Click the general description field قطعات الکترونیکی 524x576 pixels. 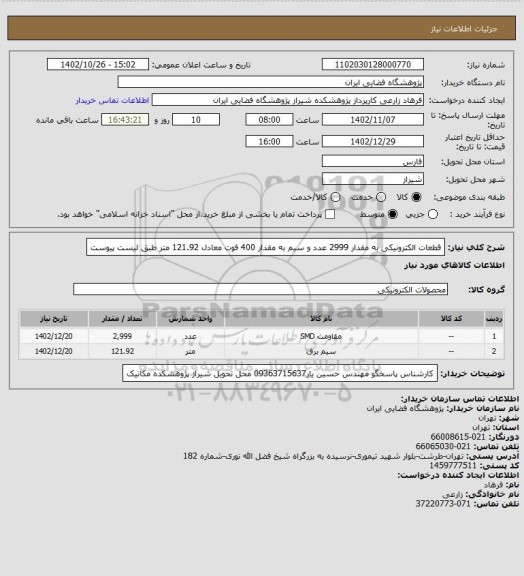pos(265,247)
